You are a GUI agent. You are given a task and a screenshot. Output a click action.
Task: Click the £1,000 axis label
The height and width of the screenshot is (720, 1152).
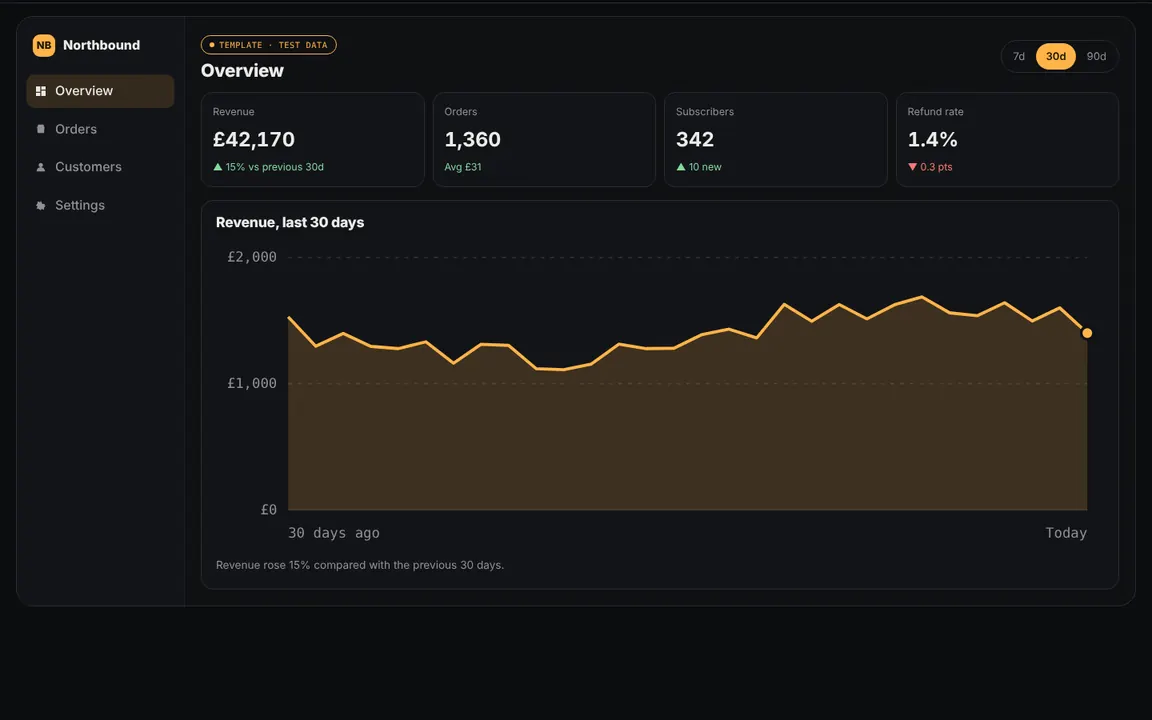[x=252, y=384]
